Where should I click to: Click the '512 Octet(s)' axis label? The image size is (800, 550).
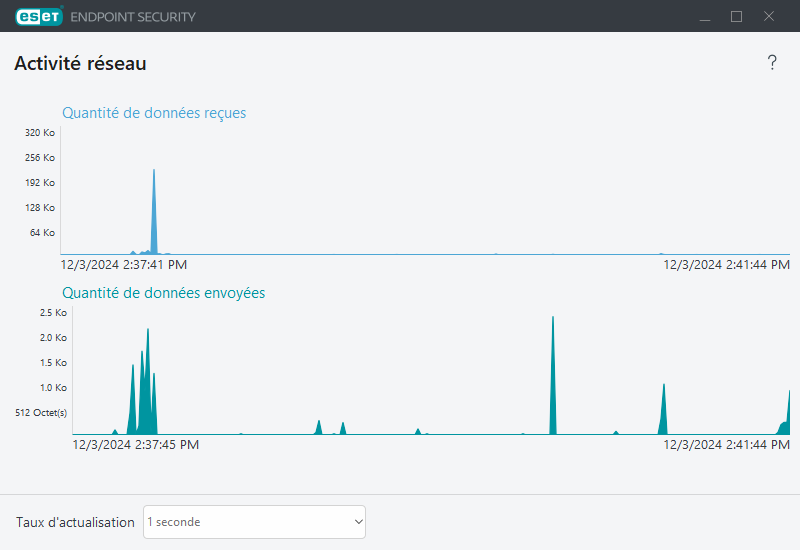[42, 412]
